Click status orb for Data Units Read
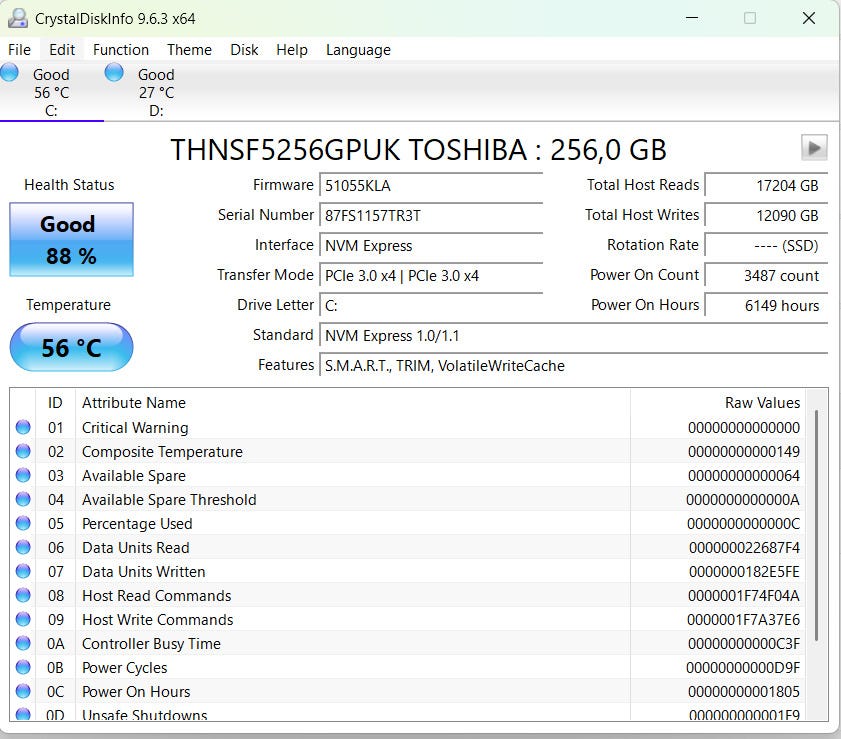The height and width of the screenshot is (739, 841). [x=23, y=547]
